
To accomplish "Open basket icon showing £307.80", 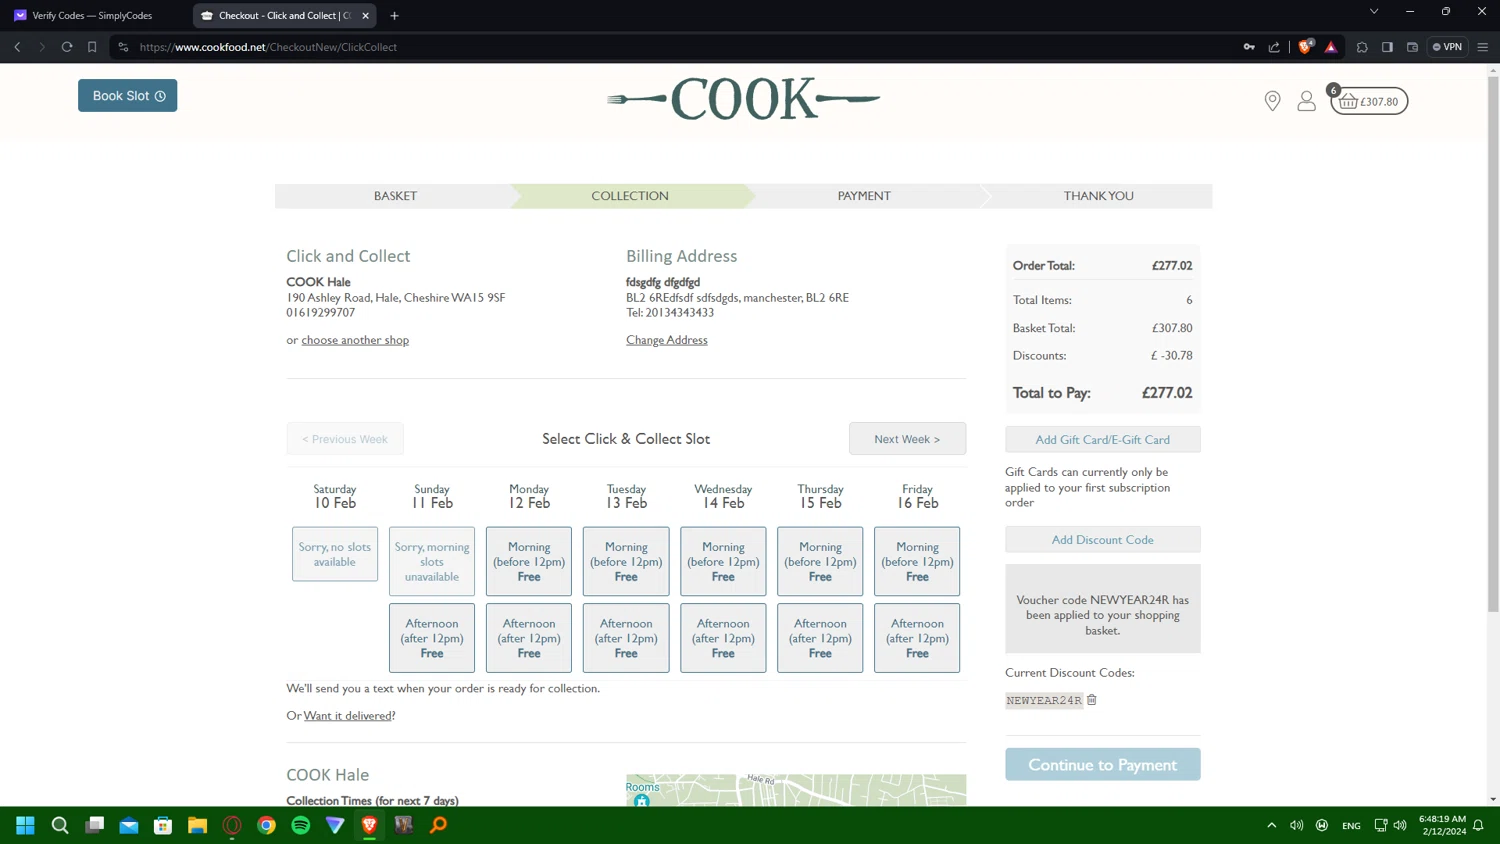I will tap(1368, 100).
